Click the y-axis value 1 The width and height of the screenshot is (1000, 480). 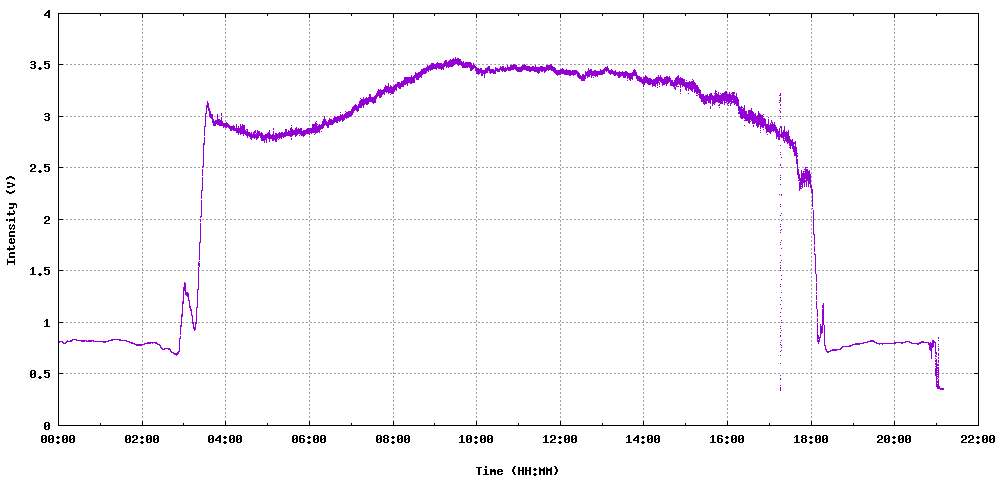[48, 323]
